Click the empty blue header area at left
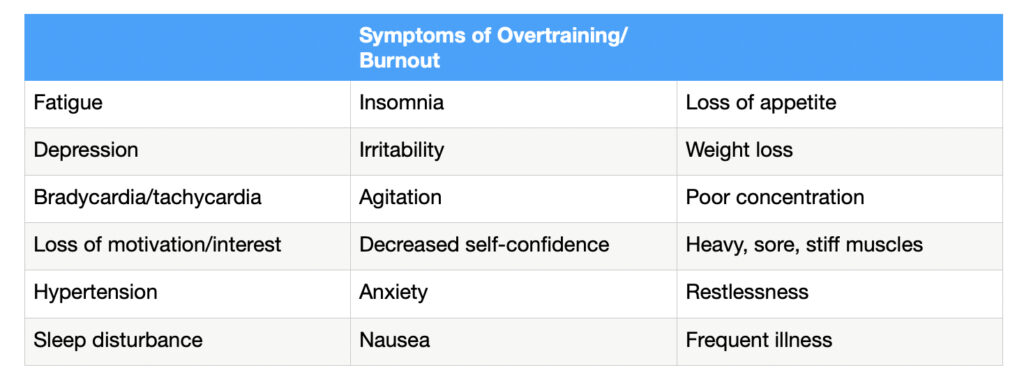 pos(187,48)
